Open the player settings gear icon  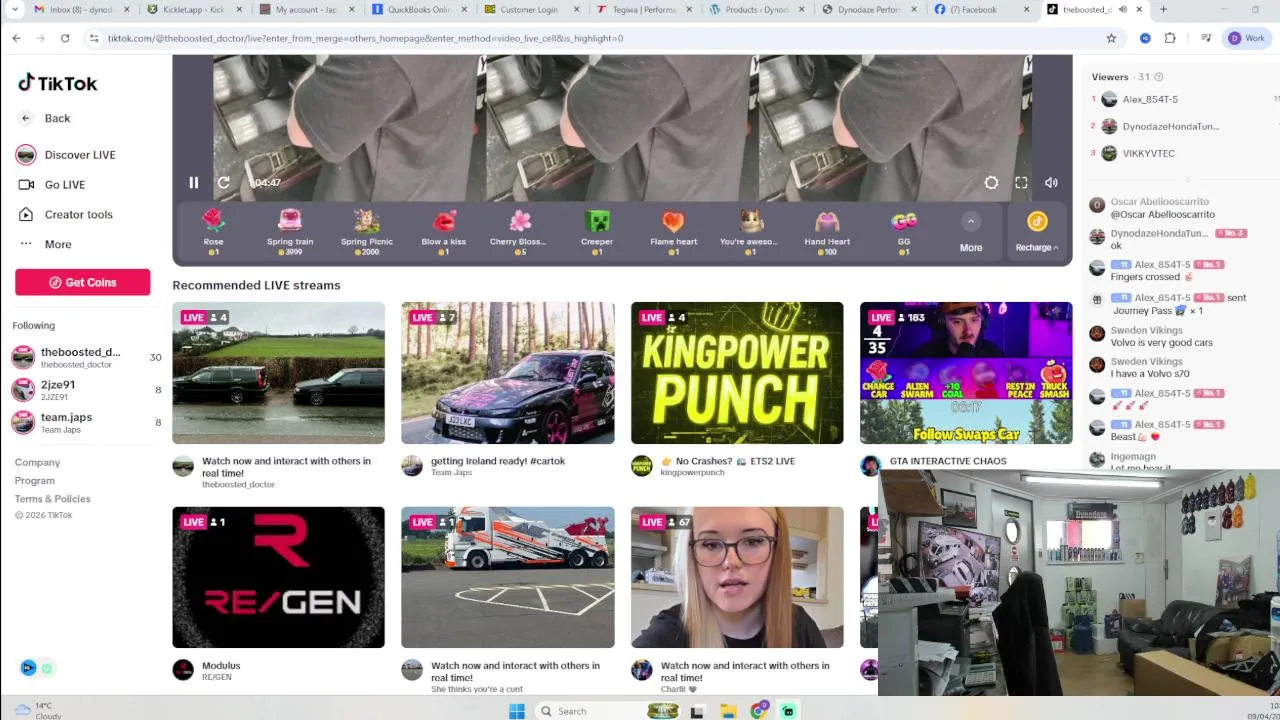point(991,183)
